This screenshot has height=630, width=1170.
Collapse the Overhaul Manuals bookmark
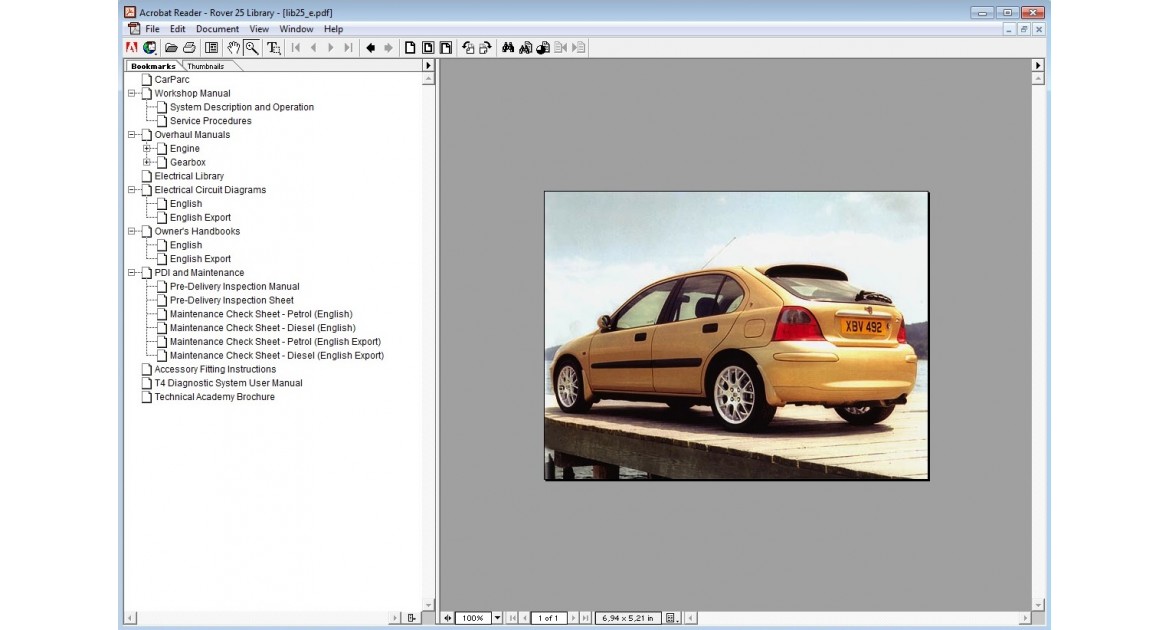pos(132,135)
